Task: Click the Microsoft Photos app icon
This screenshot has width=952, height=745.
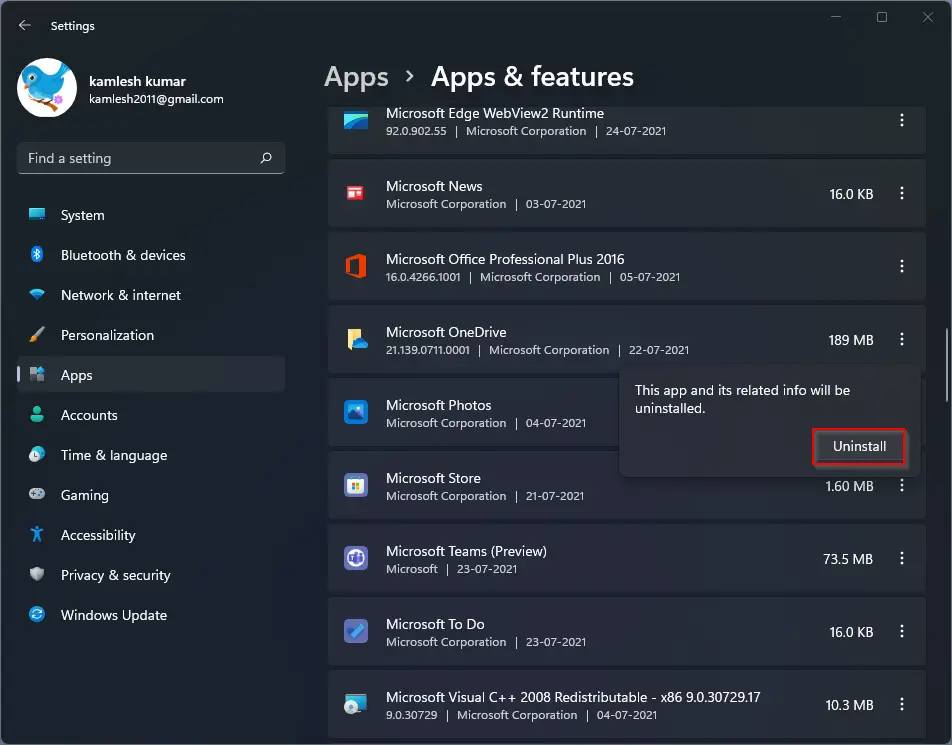Action: click(356, 412)
